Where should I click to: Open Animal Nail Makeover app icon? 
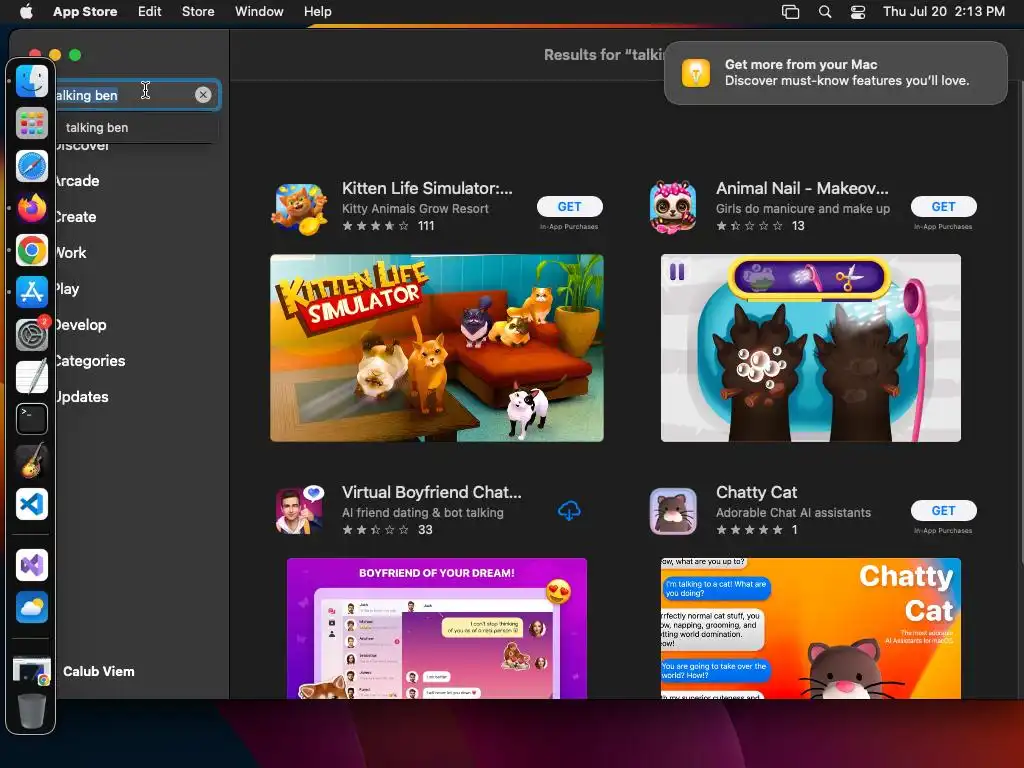[x=673, y=207]
